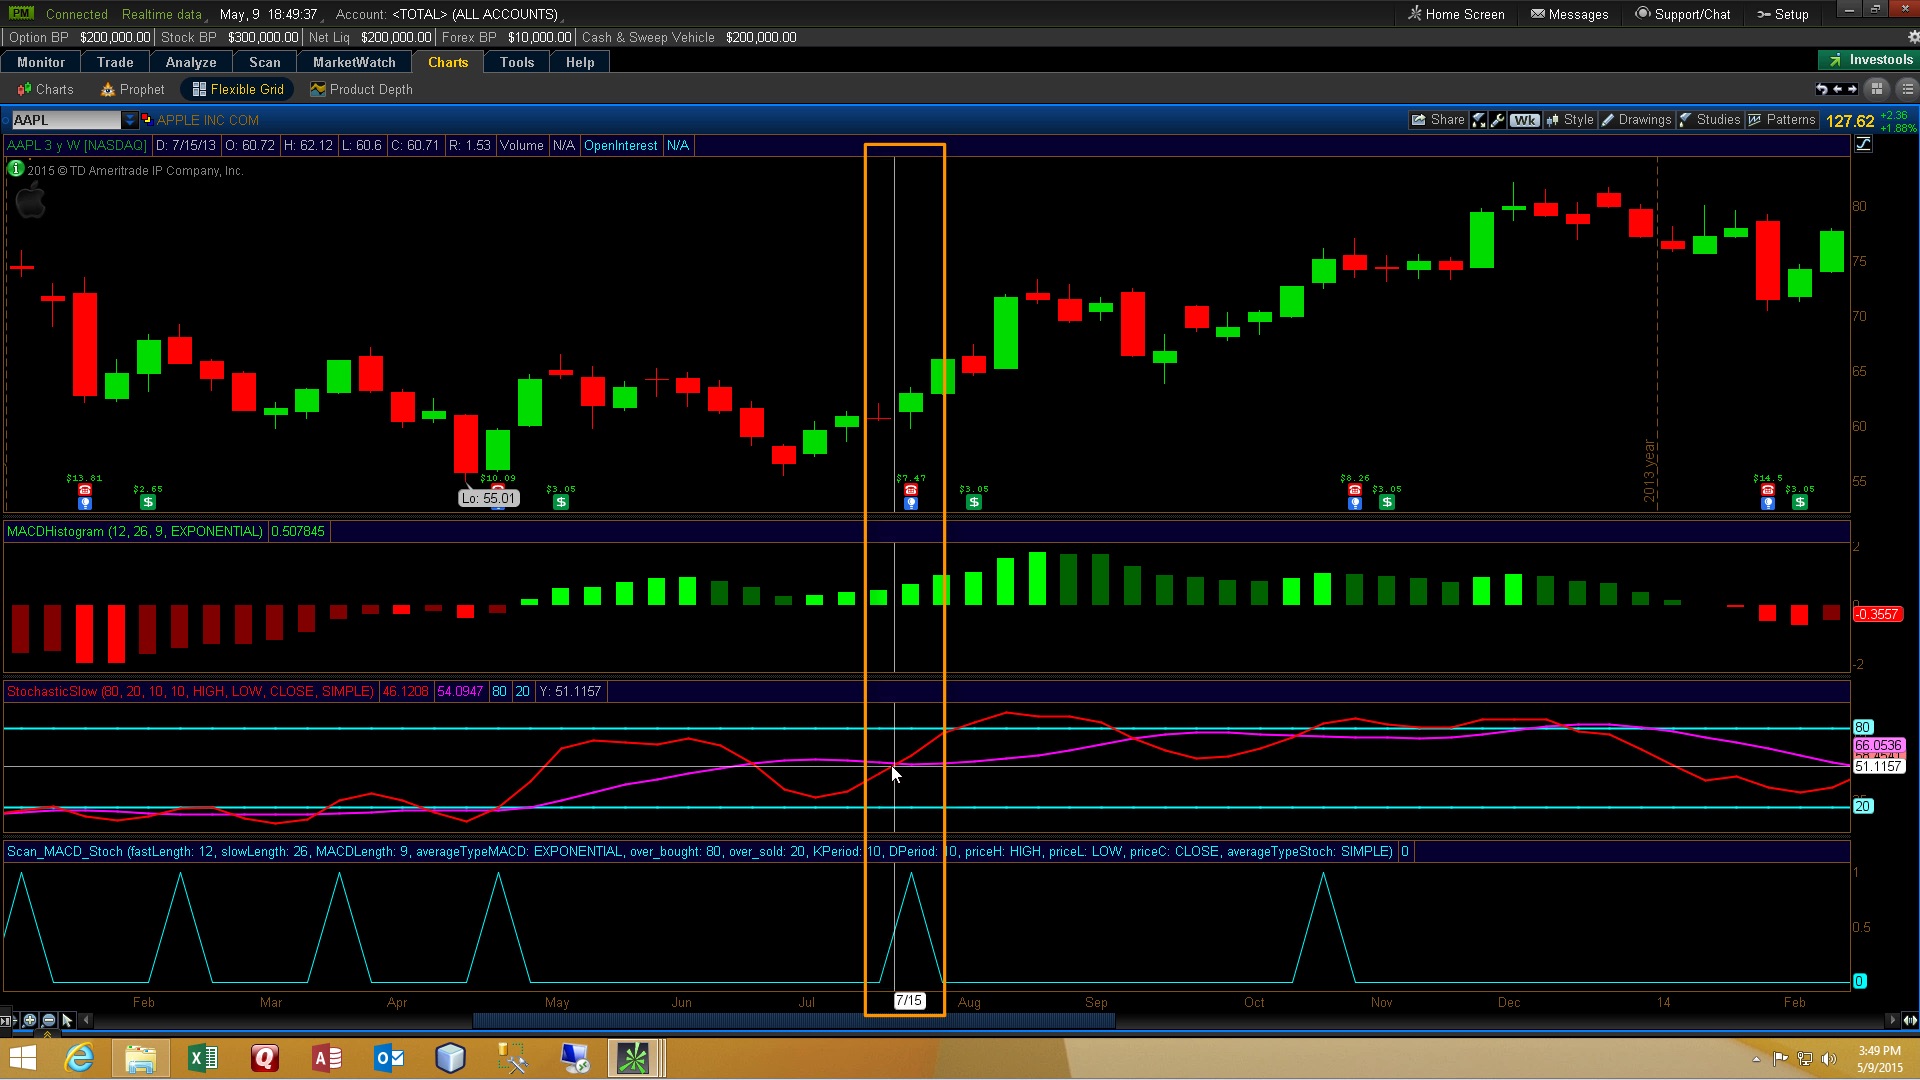Open the Style dropdown menu
This screenshot has width=1920, height=1080.
point(1570,120)
